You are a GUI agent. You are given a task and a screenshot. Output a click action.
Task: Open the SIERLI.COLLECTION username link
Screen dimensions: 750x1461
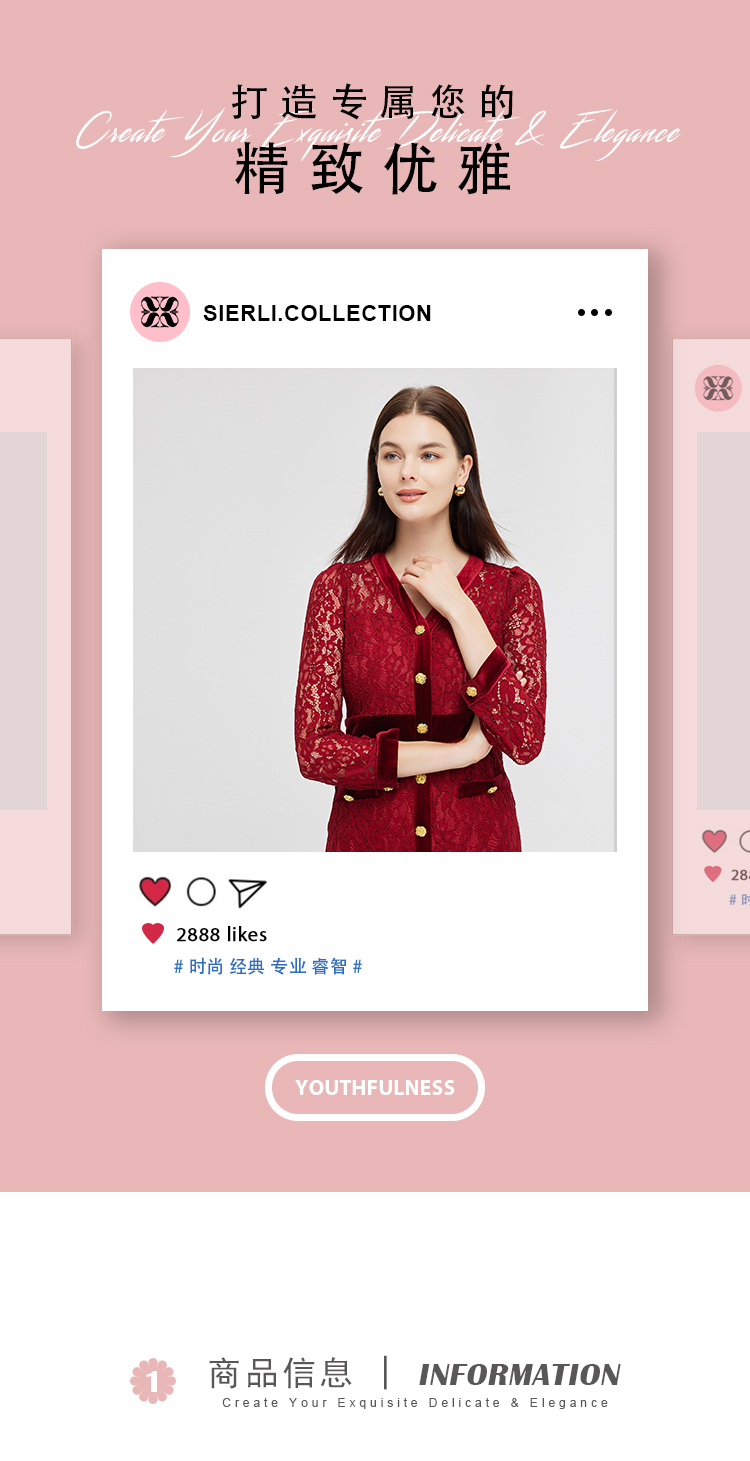[x=317, y=313]
